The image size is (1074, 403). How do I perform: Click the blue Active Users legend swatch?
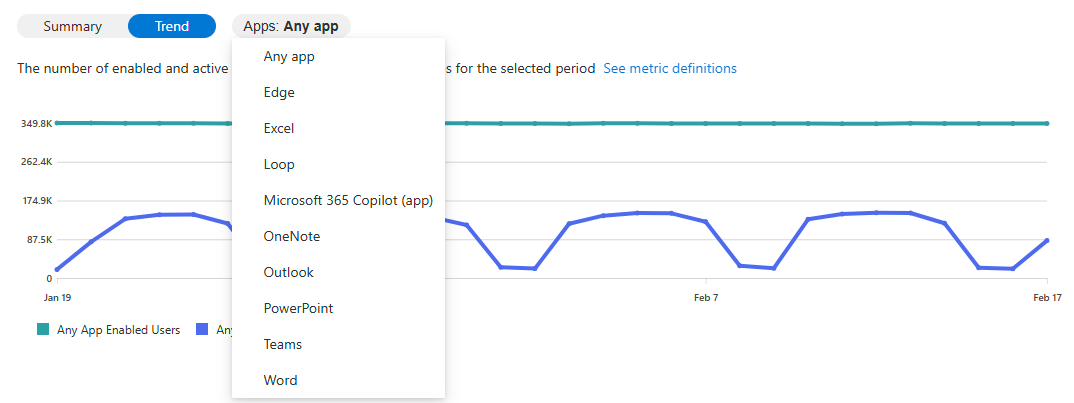(x=202, y=330)
